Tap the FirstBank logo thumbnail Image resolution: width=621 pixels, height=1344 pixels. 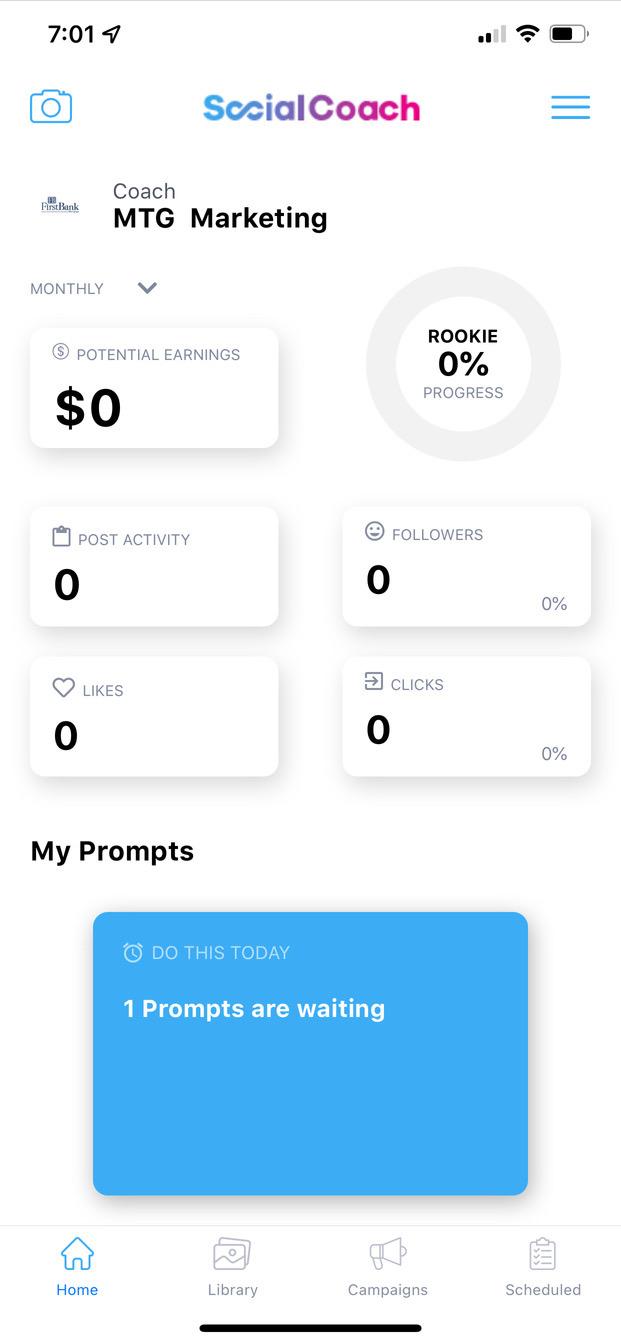tap(59, 205)
